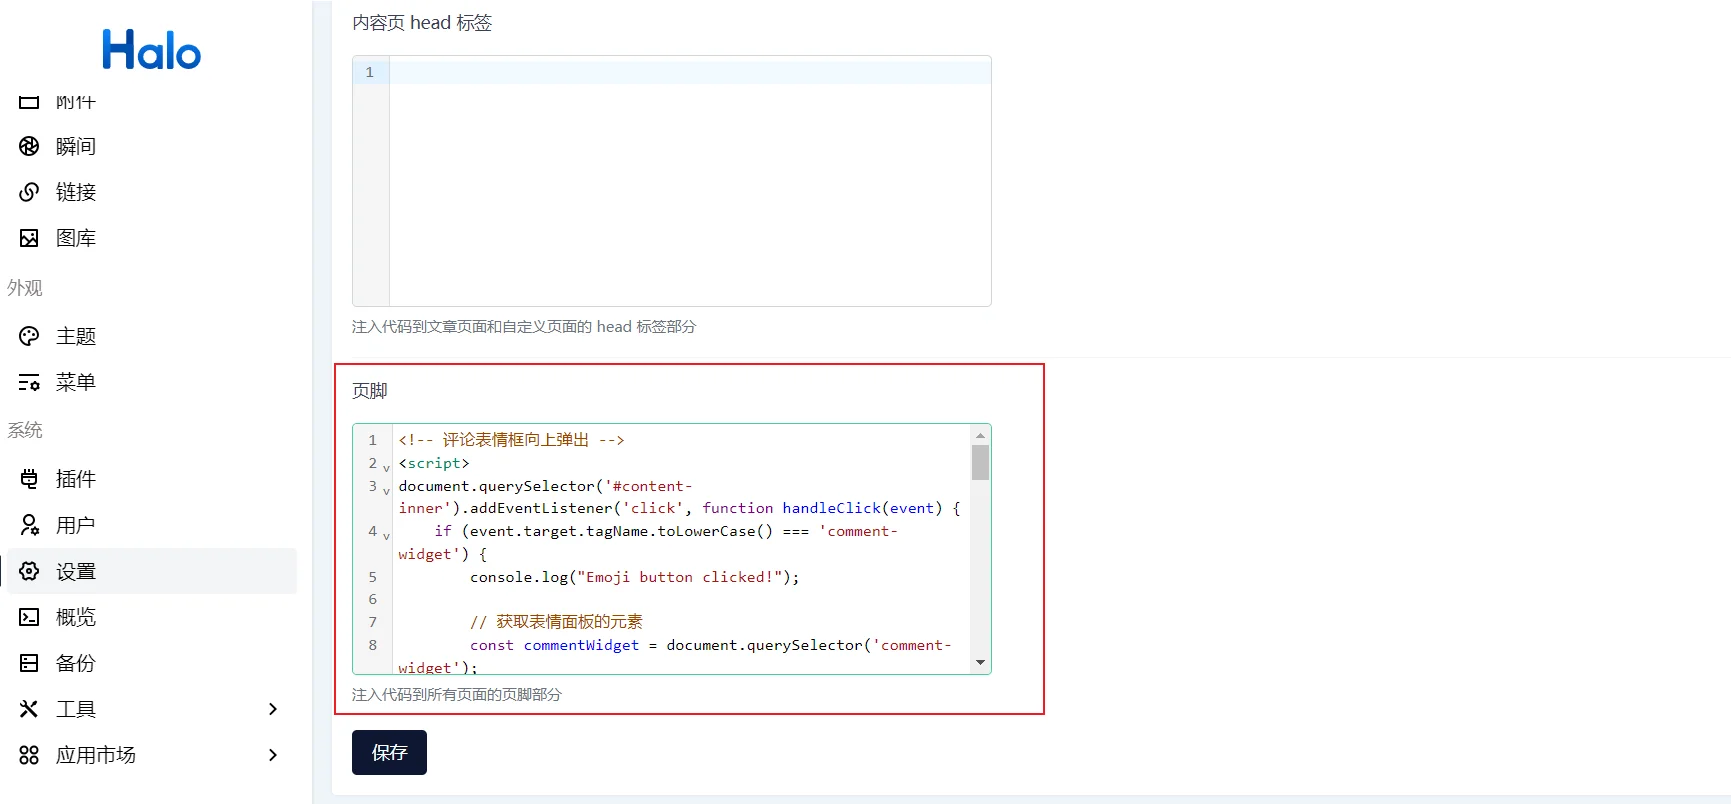Click footer editor scrollbar up arrow
The image size is (1731, 804).
pos(980,435)
